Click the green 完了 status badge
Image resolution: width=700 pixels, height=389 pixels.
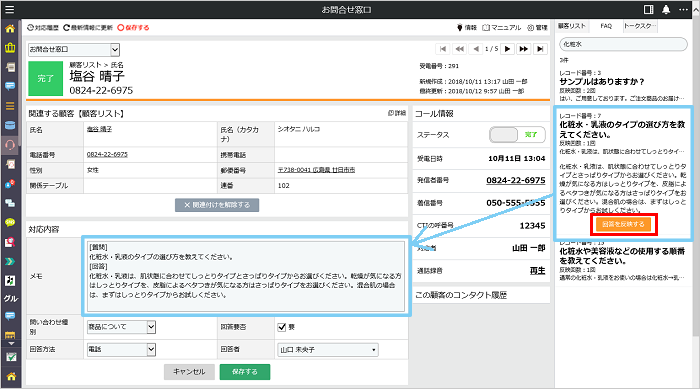point(46,79)
